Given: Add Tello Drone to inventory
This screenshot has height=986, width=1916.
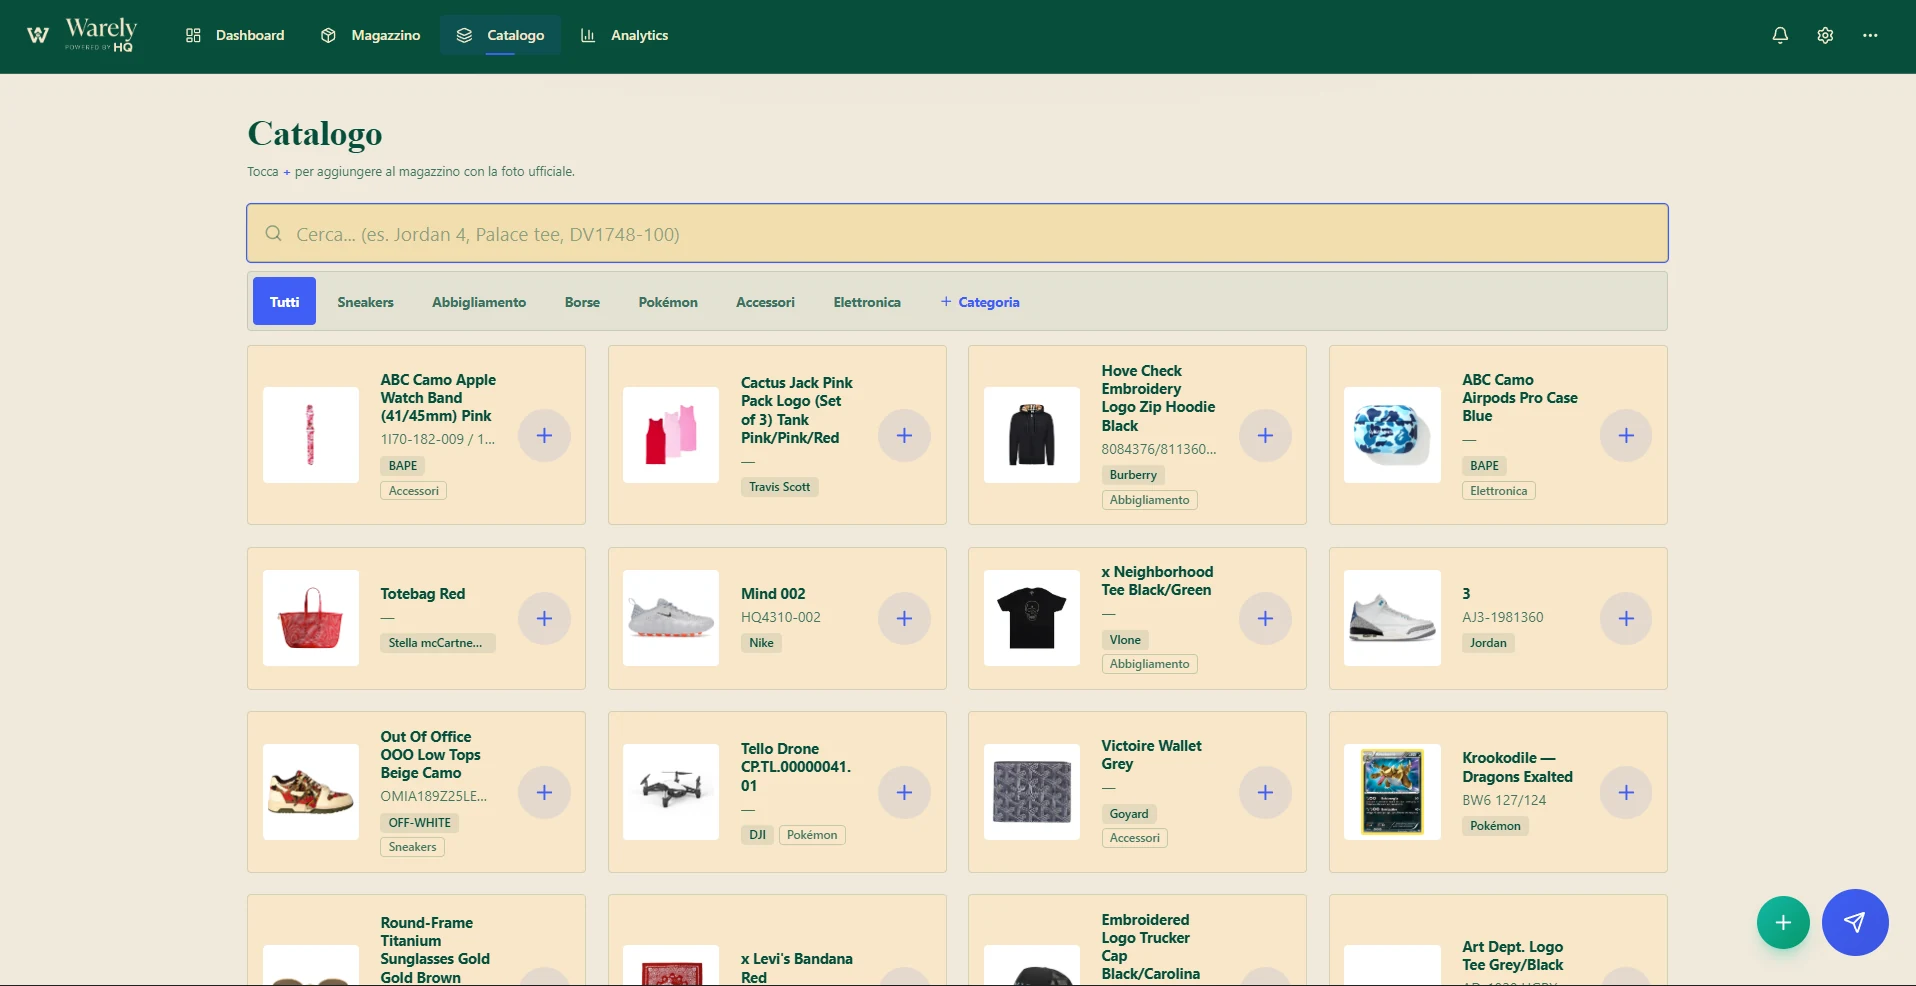Looking at the screenshot, I should [x=904, y=792].
